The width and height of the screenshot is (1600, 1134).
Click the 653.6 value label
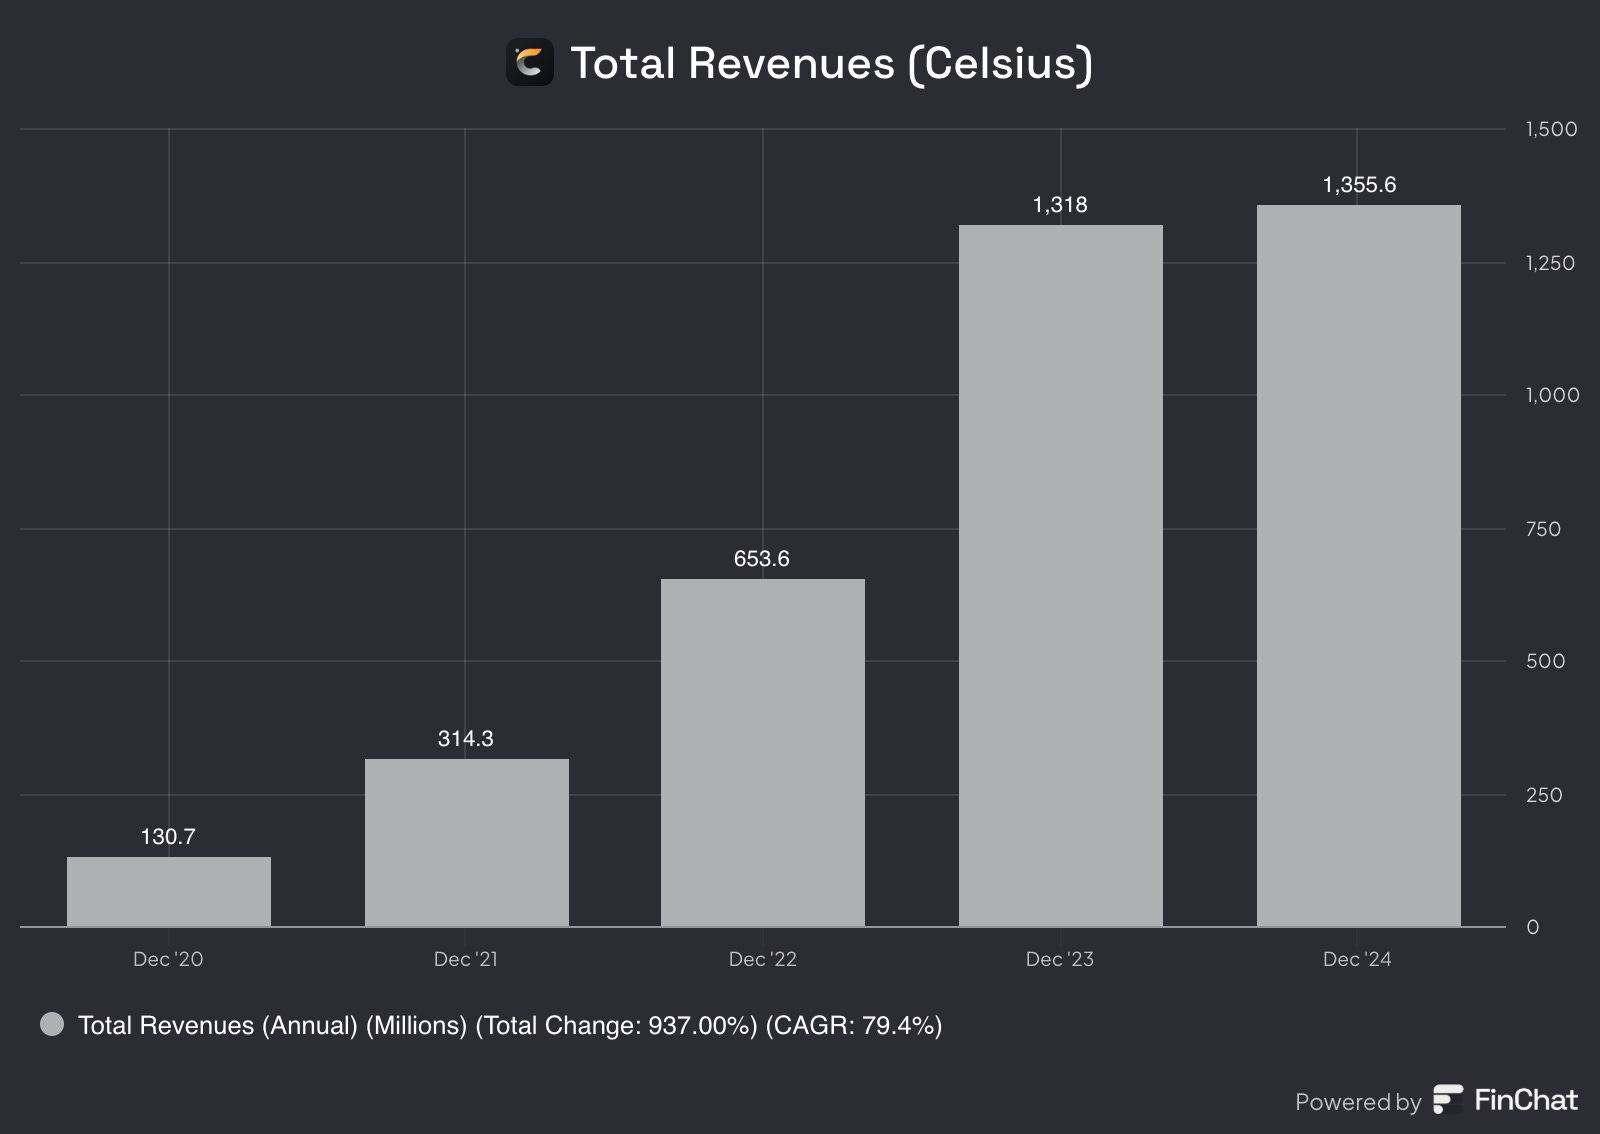point(762,558)
